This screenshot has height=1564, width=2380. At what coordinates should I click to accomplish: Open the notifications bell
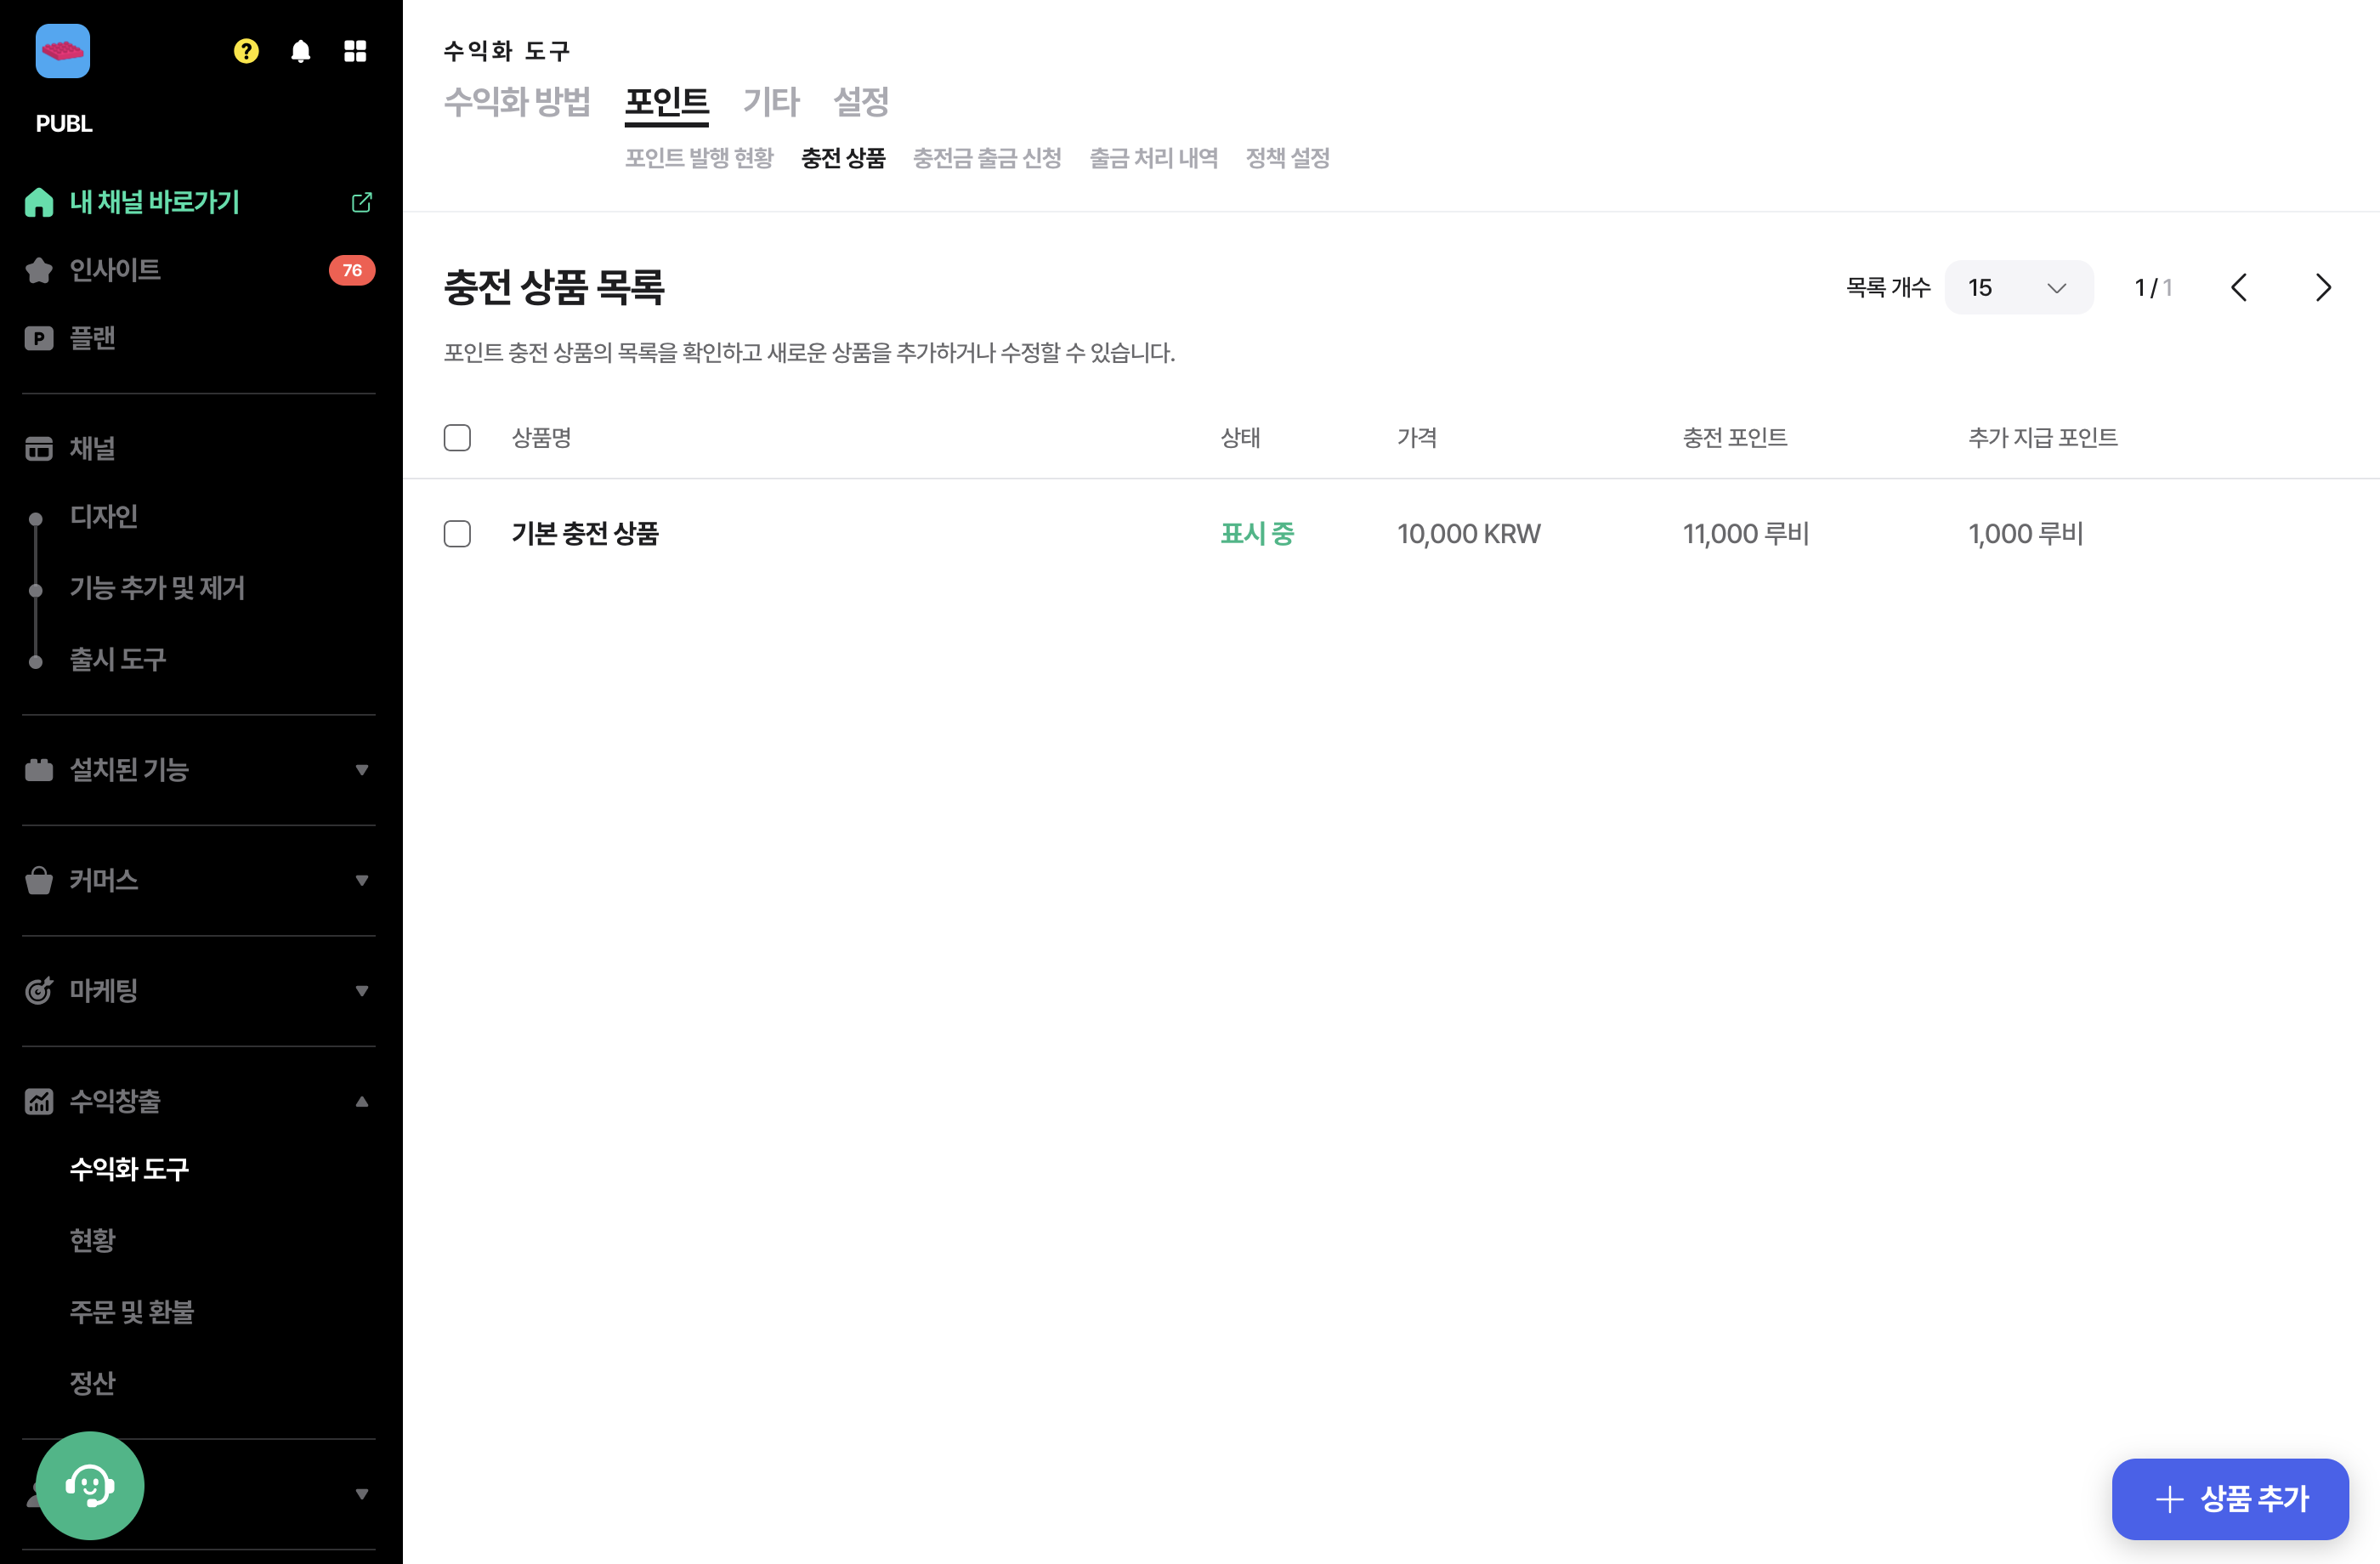(300, 51)
